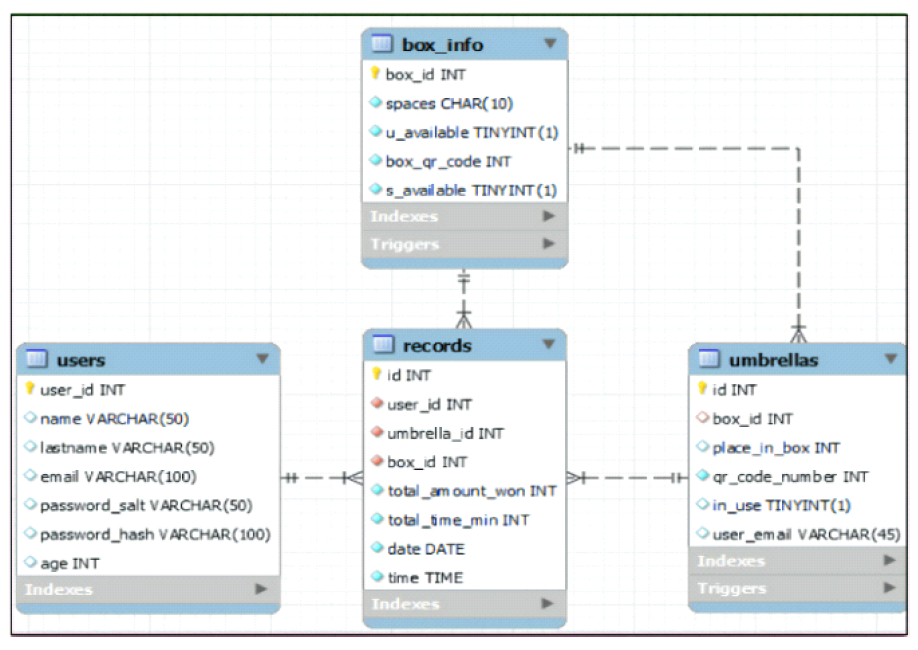Viewport: 918px width, 650px height.
Task: Click the diamond icon beside qr_code_number
Action: [x=702, y=477]
